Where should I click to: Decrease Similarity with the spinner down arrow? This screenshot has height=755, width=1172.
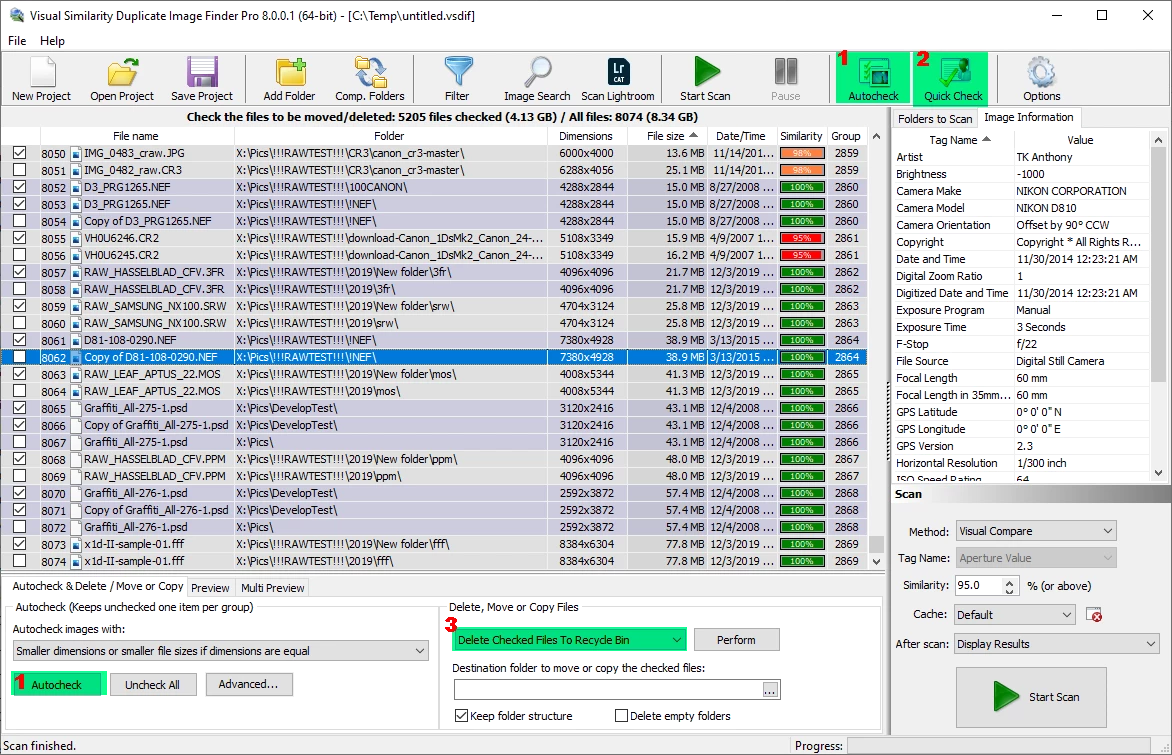coord(1010,591)
